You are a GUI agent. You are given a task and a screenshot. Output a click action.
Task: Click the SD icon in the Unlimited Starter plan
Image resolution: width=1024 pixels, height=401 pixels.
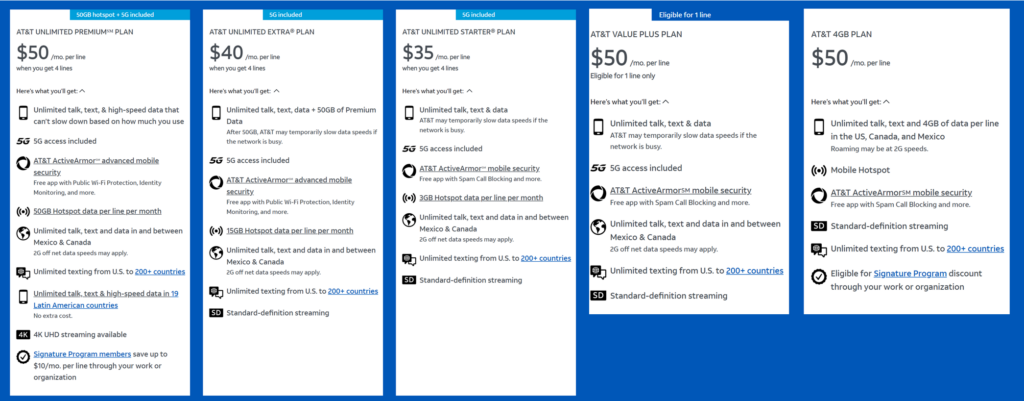(x=409, y=280)
